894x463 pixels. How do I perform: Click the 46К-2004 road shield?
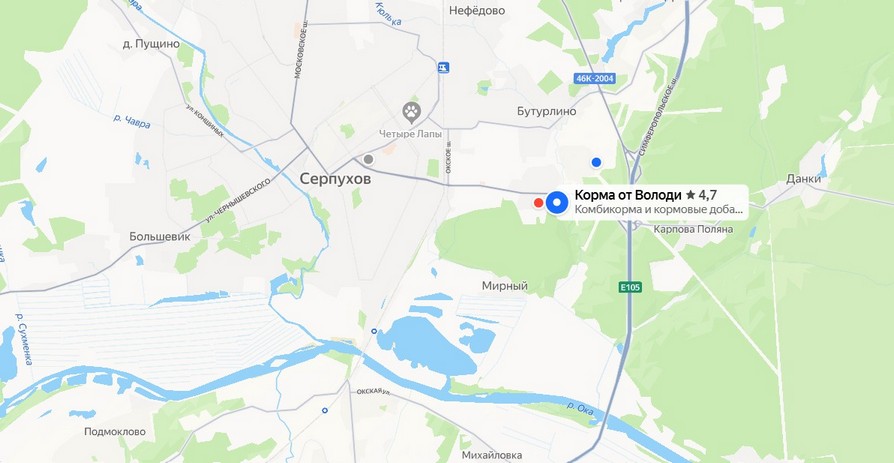pos(595,78)
